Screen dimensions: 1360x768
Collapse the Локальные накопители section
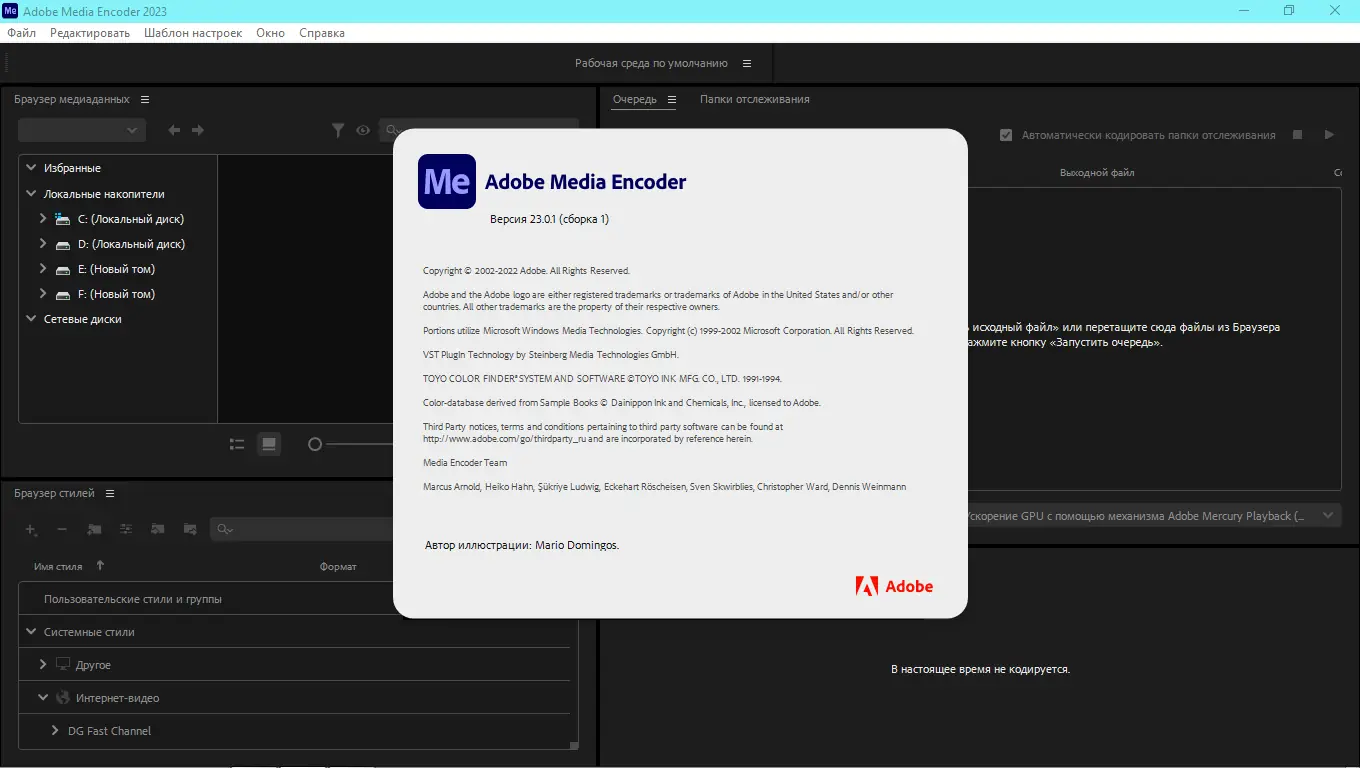pos(31,194)
